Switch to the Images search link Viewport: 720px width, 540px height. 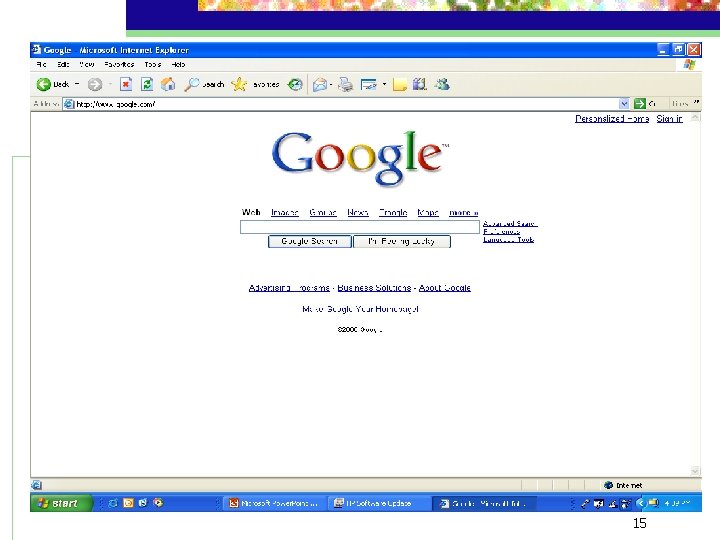click(285, 212)
